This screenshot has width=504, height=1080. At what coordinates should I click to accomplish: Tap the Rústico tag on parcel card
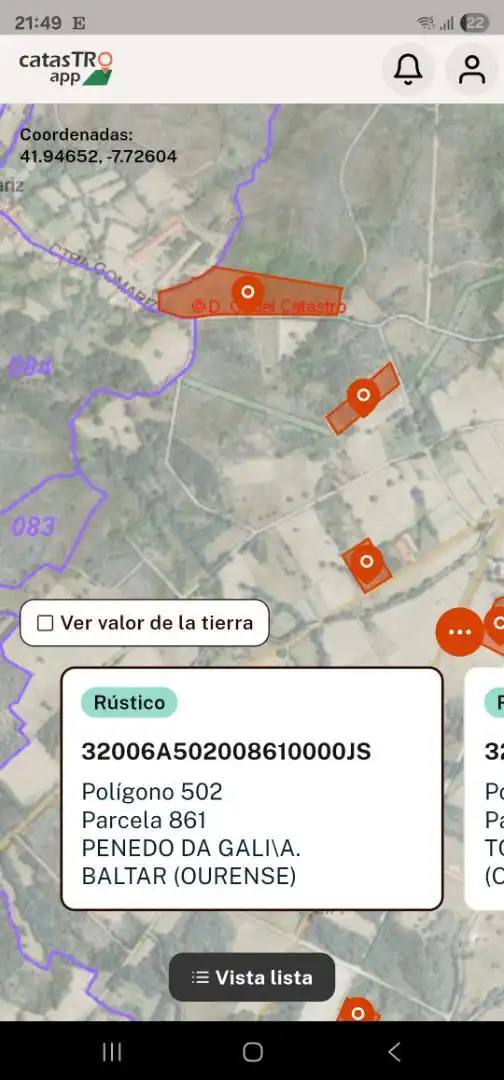click(x=129, y=703)
